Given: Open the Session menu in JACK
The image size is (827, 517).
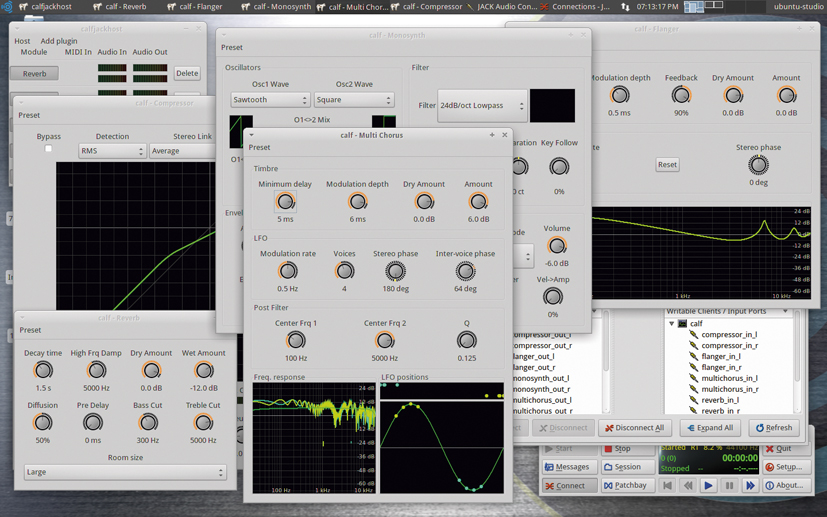Looking at the screenshot, I should [628, 467].
